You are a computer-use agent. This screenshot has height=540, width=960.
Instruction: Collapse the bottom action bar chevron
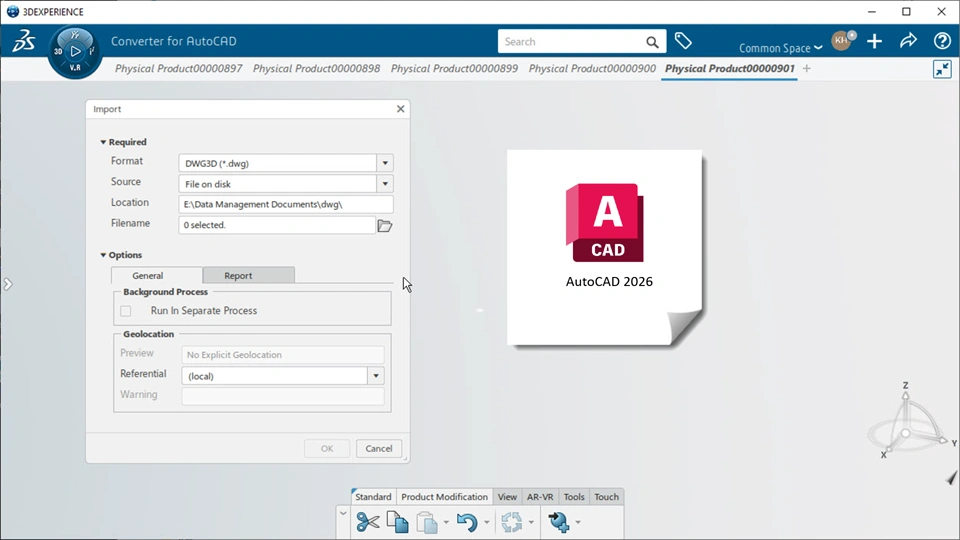(343, 514)
